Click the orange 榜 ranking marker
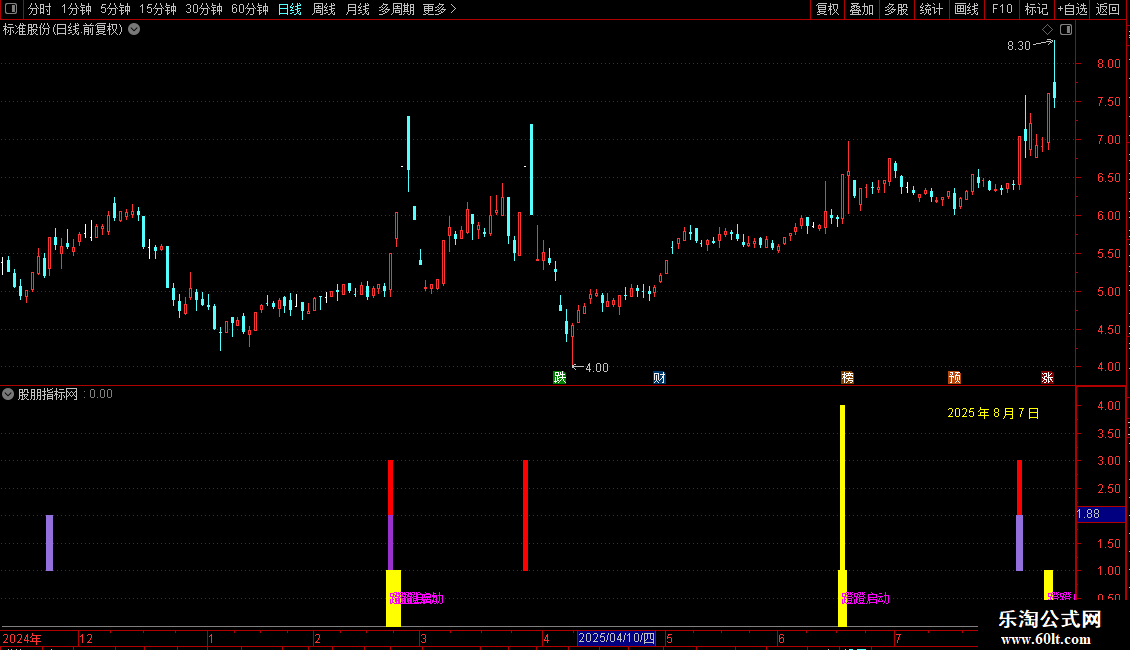Image resolution: width=1130 pixels, height=650 pixels. [x=848, y=378]
